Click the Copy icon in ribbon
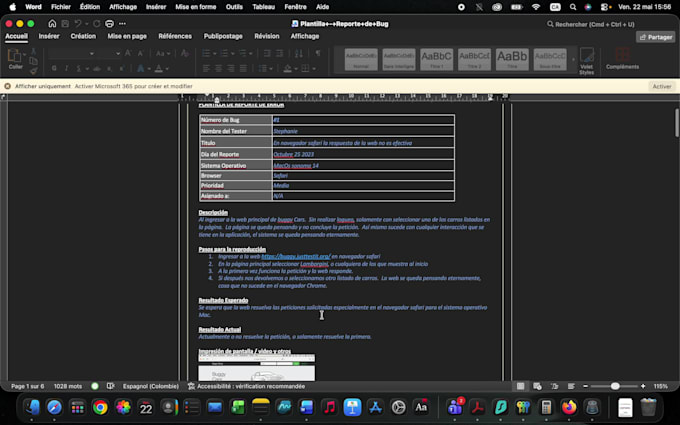 (33, 61)
